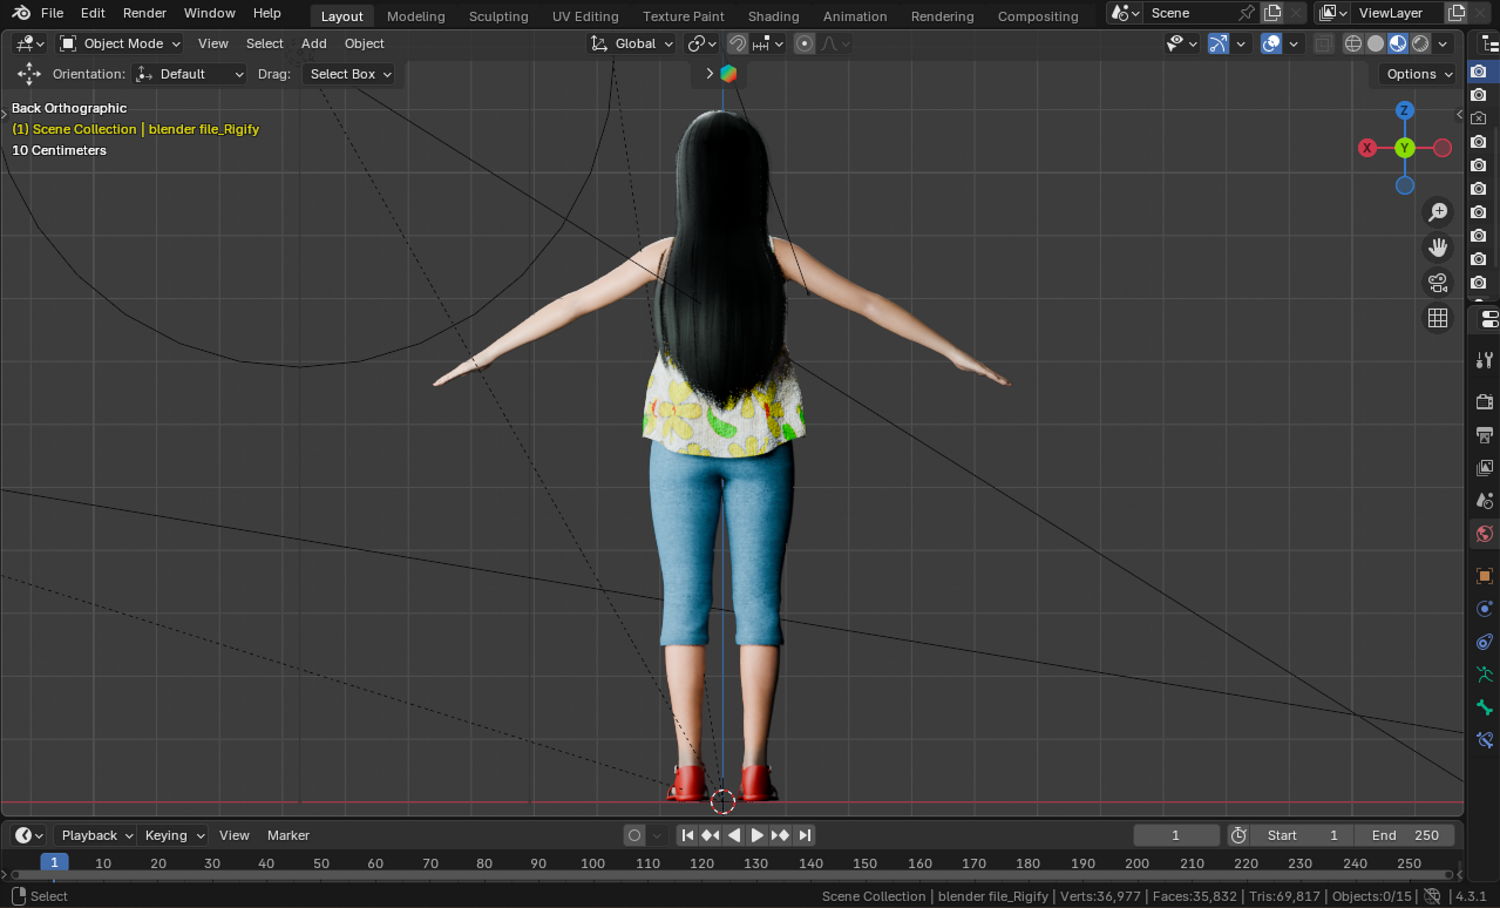Click the Zoom in/out viewport gizmo
Screen dimensions: 1500x908
[1438, 212]
